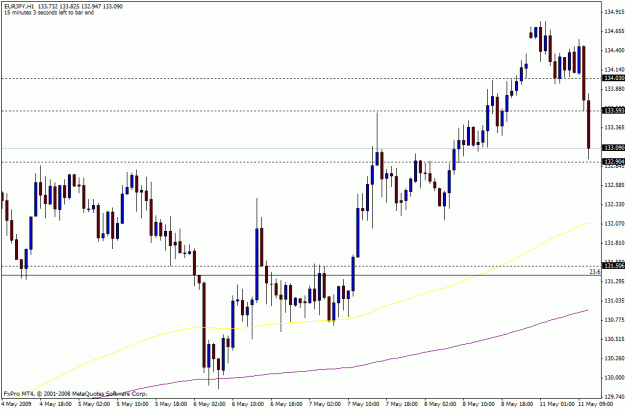Click the 134.655 price axis label
This screenshot has height=409, width=625.
click(x=614, y=31)
